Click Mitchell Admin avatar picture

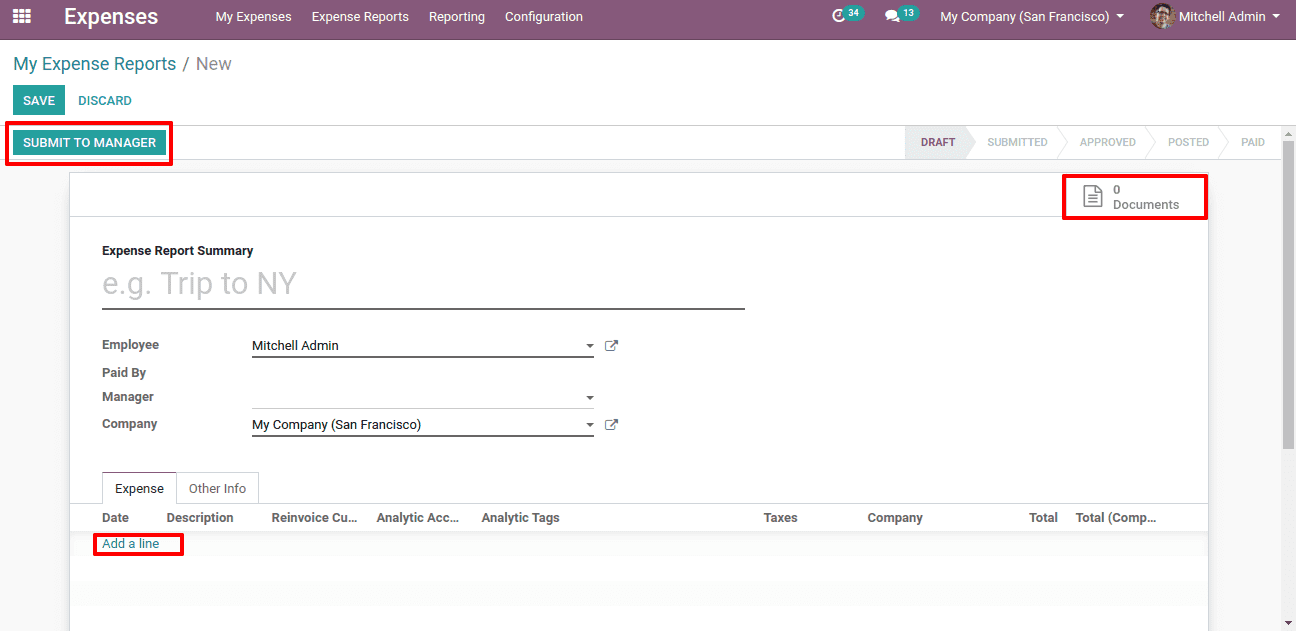(1162, 16)
